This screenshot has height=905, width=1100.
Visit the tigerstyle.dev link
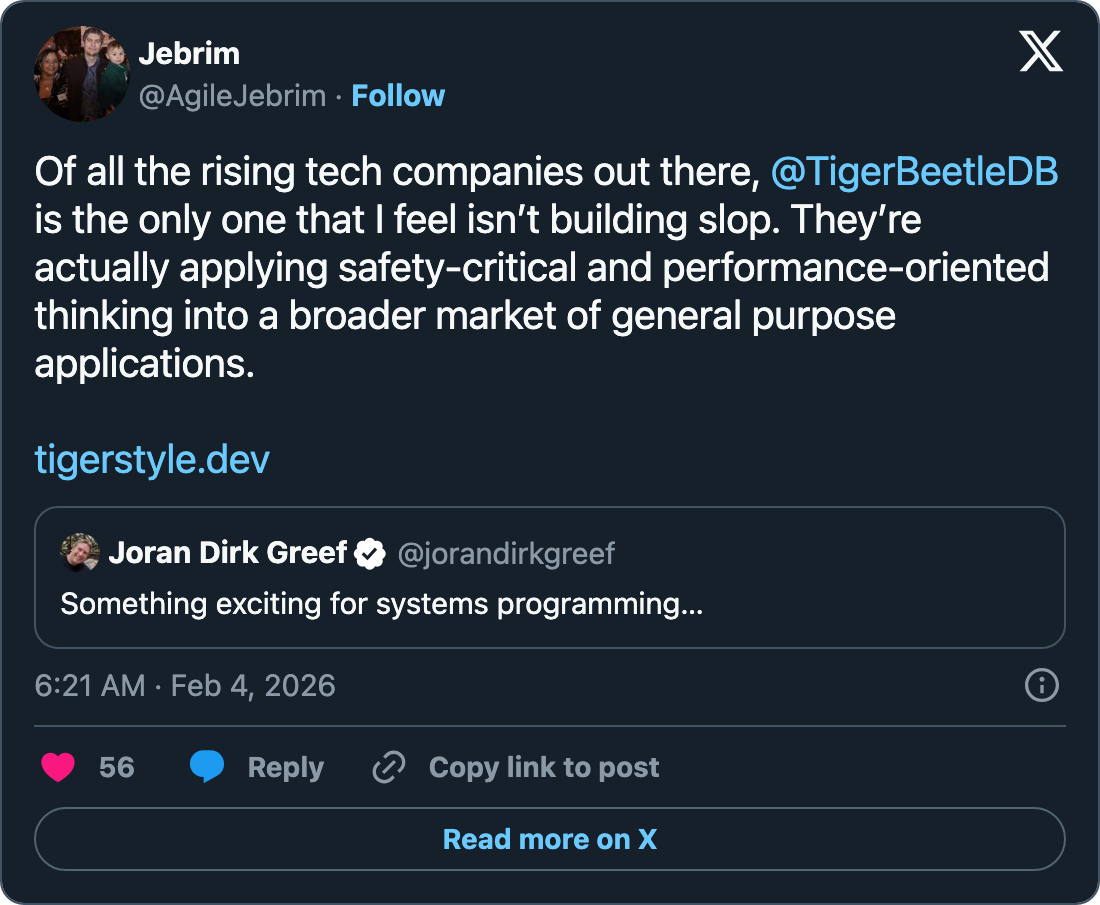pos(152,459)
